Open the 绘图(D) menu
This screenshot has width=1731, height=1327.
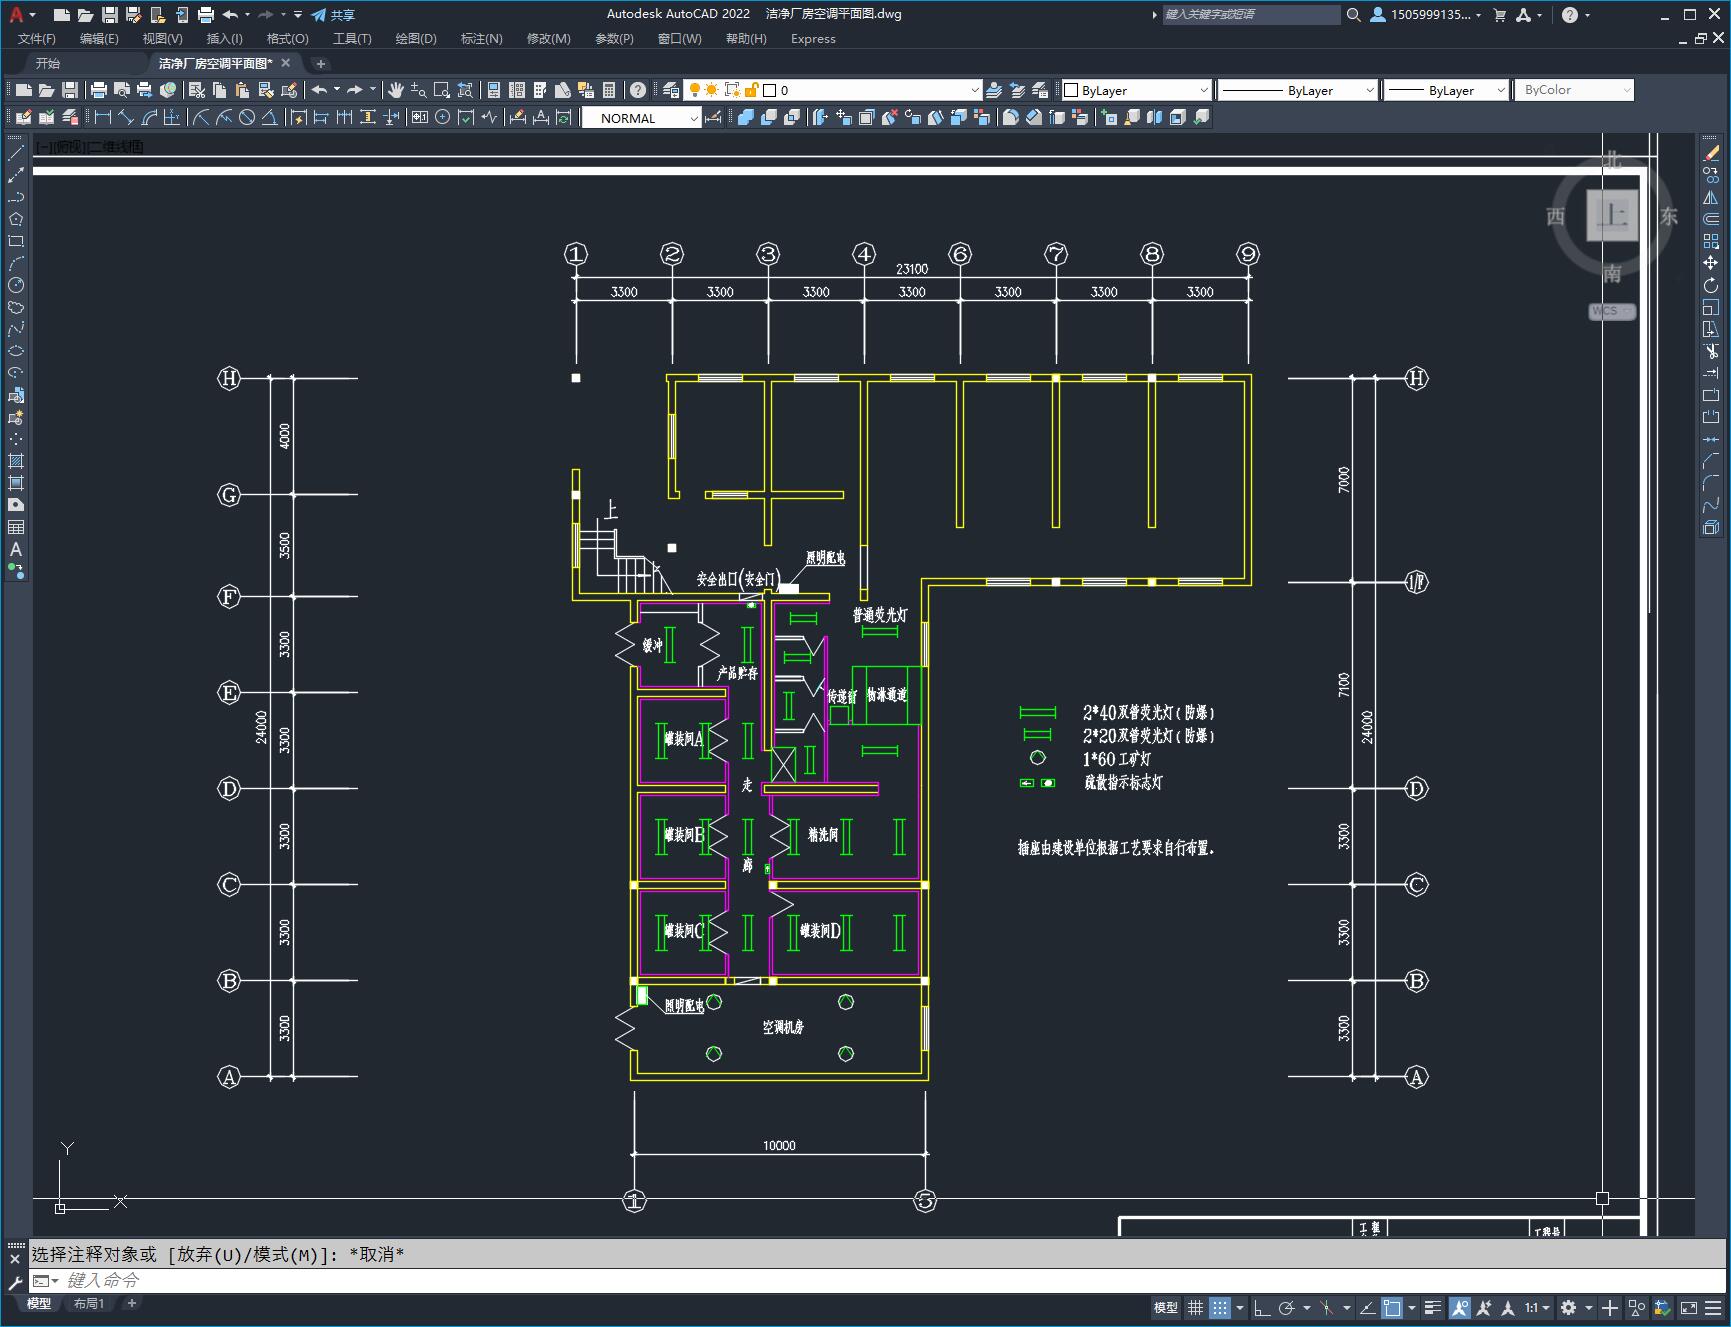(416, 39)
